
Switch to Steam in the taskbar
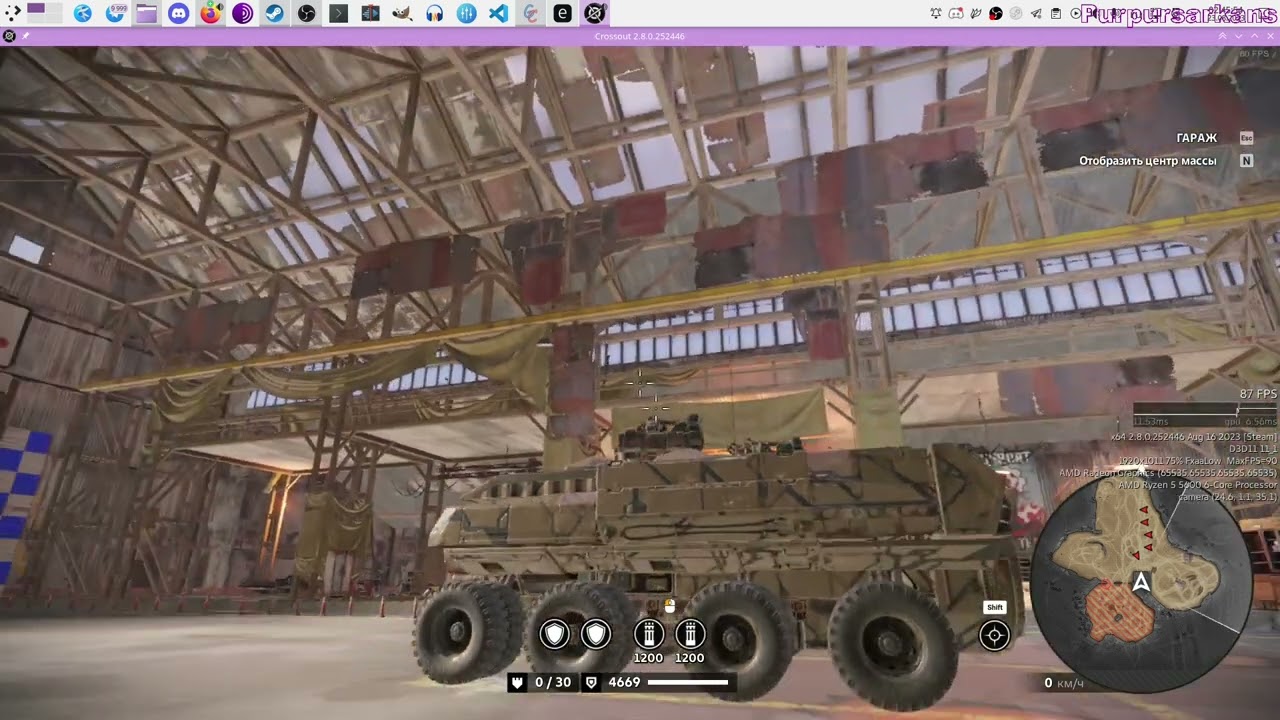pos(274,14)
